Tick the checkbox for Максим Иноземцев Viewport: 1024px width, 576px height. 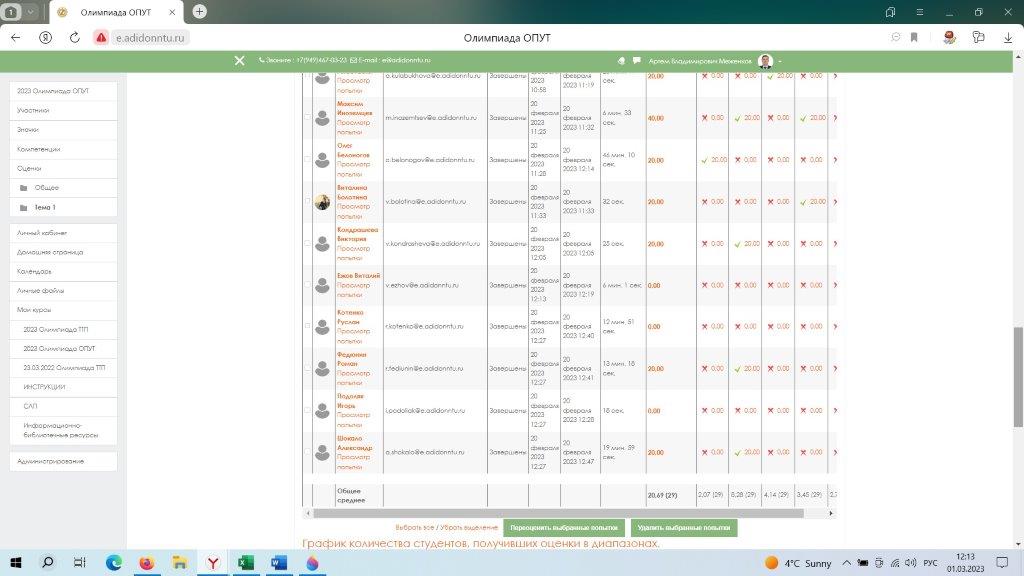click(x=307, y=118)
